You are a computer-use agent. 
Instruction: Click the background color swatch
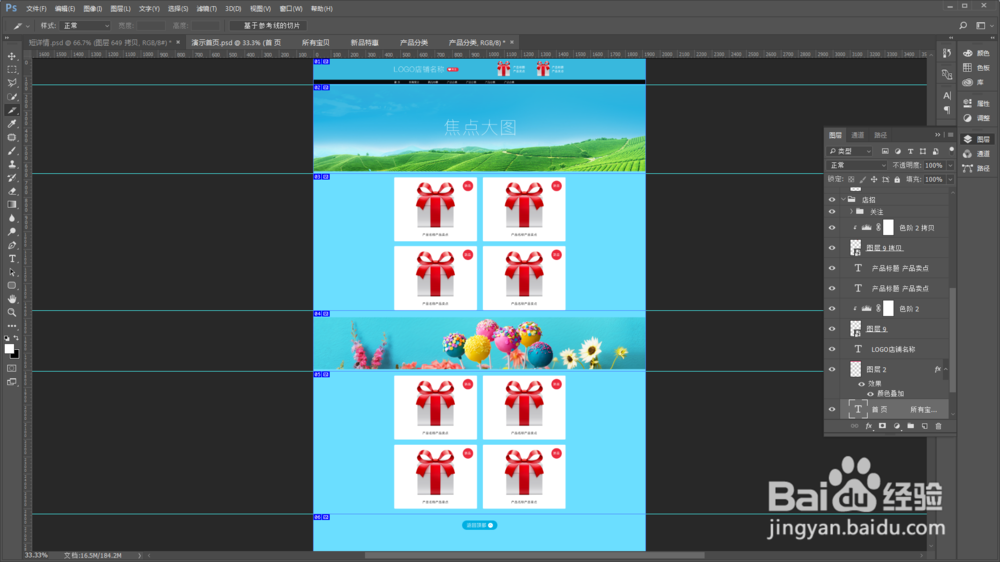click(x=16, y=355)
